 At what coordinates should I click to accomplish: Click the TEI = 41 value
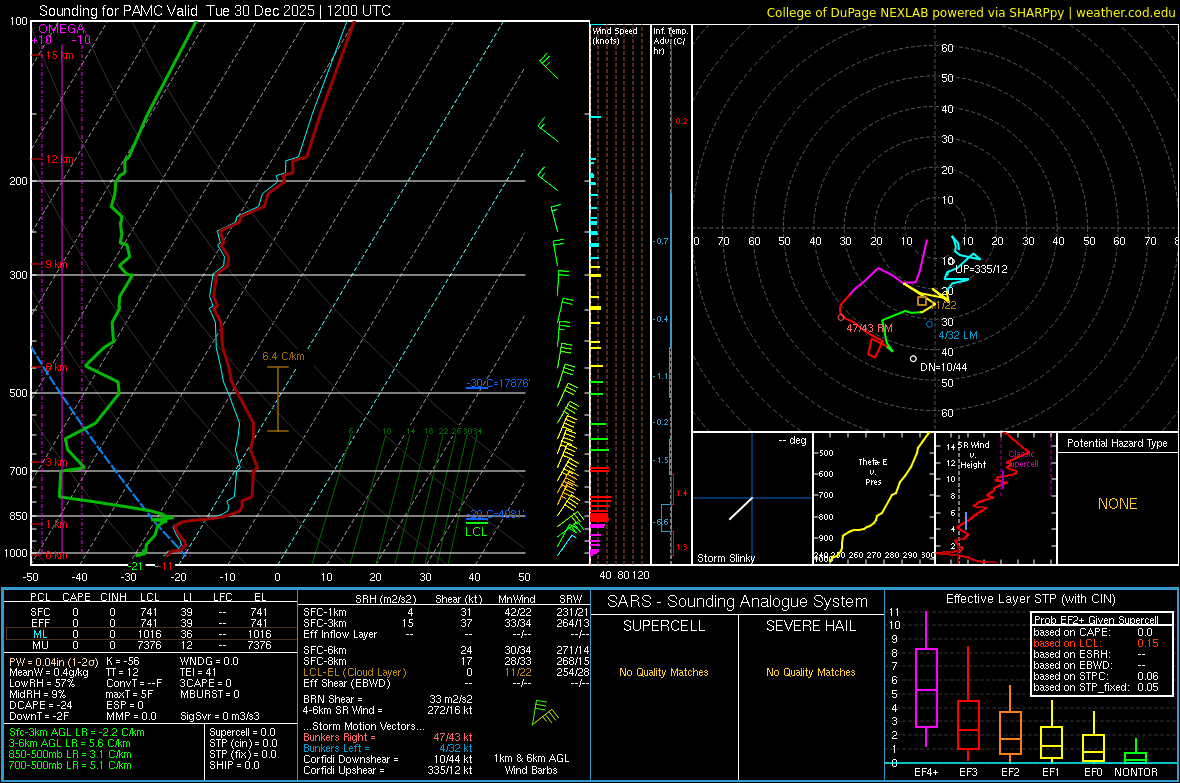point(198,672)
